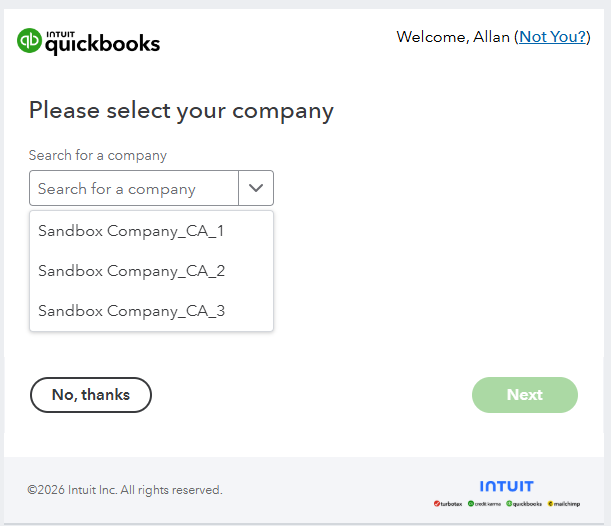Click the Credit Karma icon in footer
611x526 pixels.
pos(484,503)
